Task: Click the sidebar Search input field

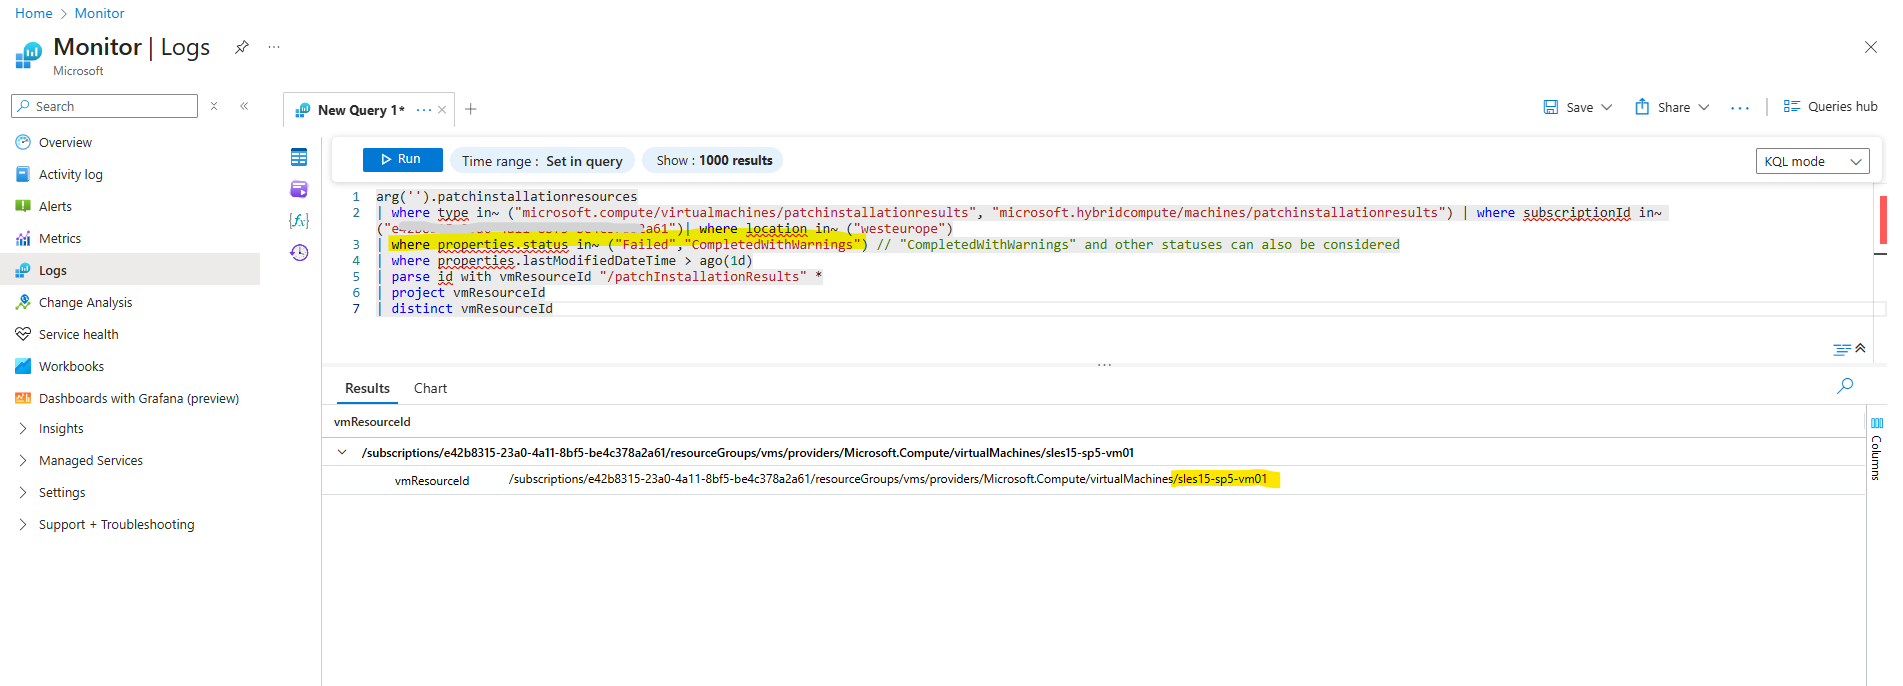Action: (x=104, y=106)
